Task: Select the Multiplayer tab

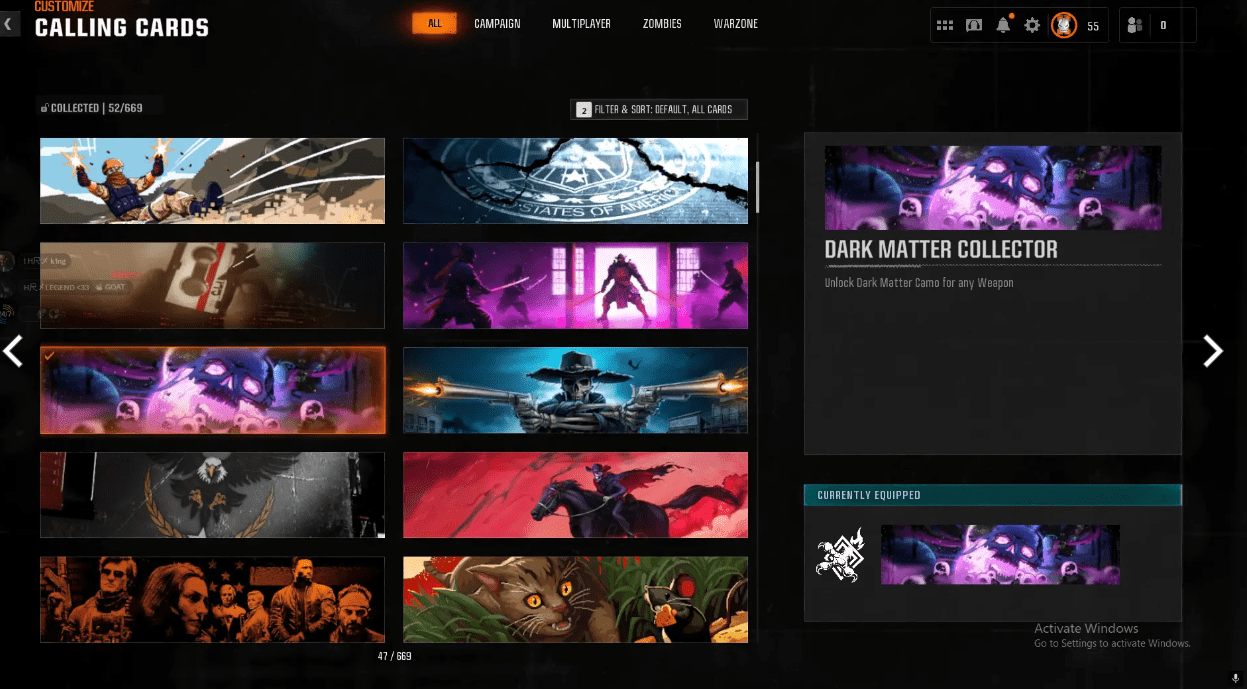Action: point(581,23)
